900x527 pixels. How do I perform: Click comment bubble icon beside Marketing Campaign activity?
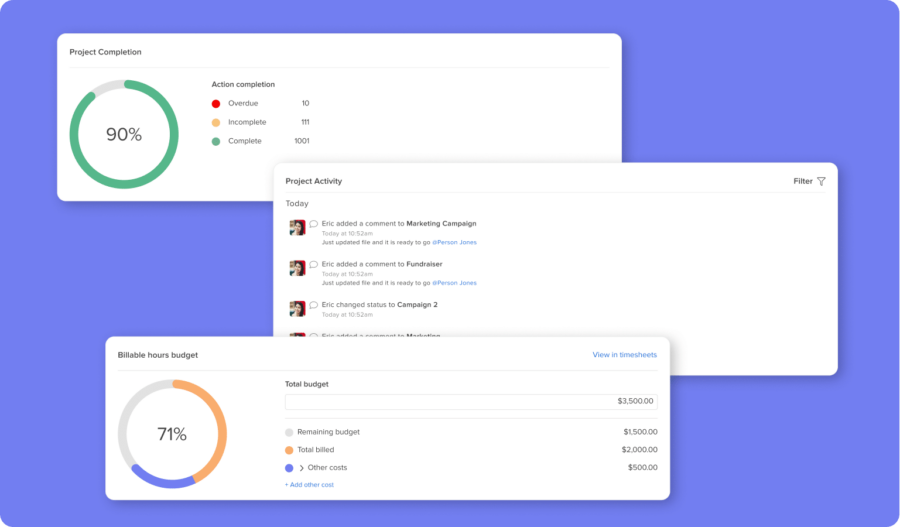point(313,224)
